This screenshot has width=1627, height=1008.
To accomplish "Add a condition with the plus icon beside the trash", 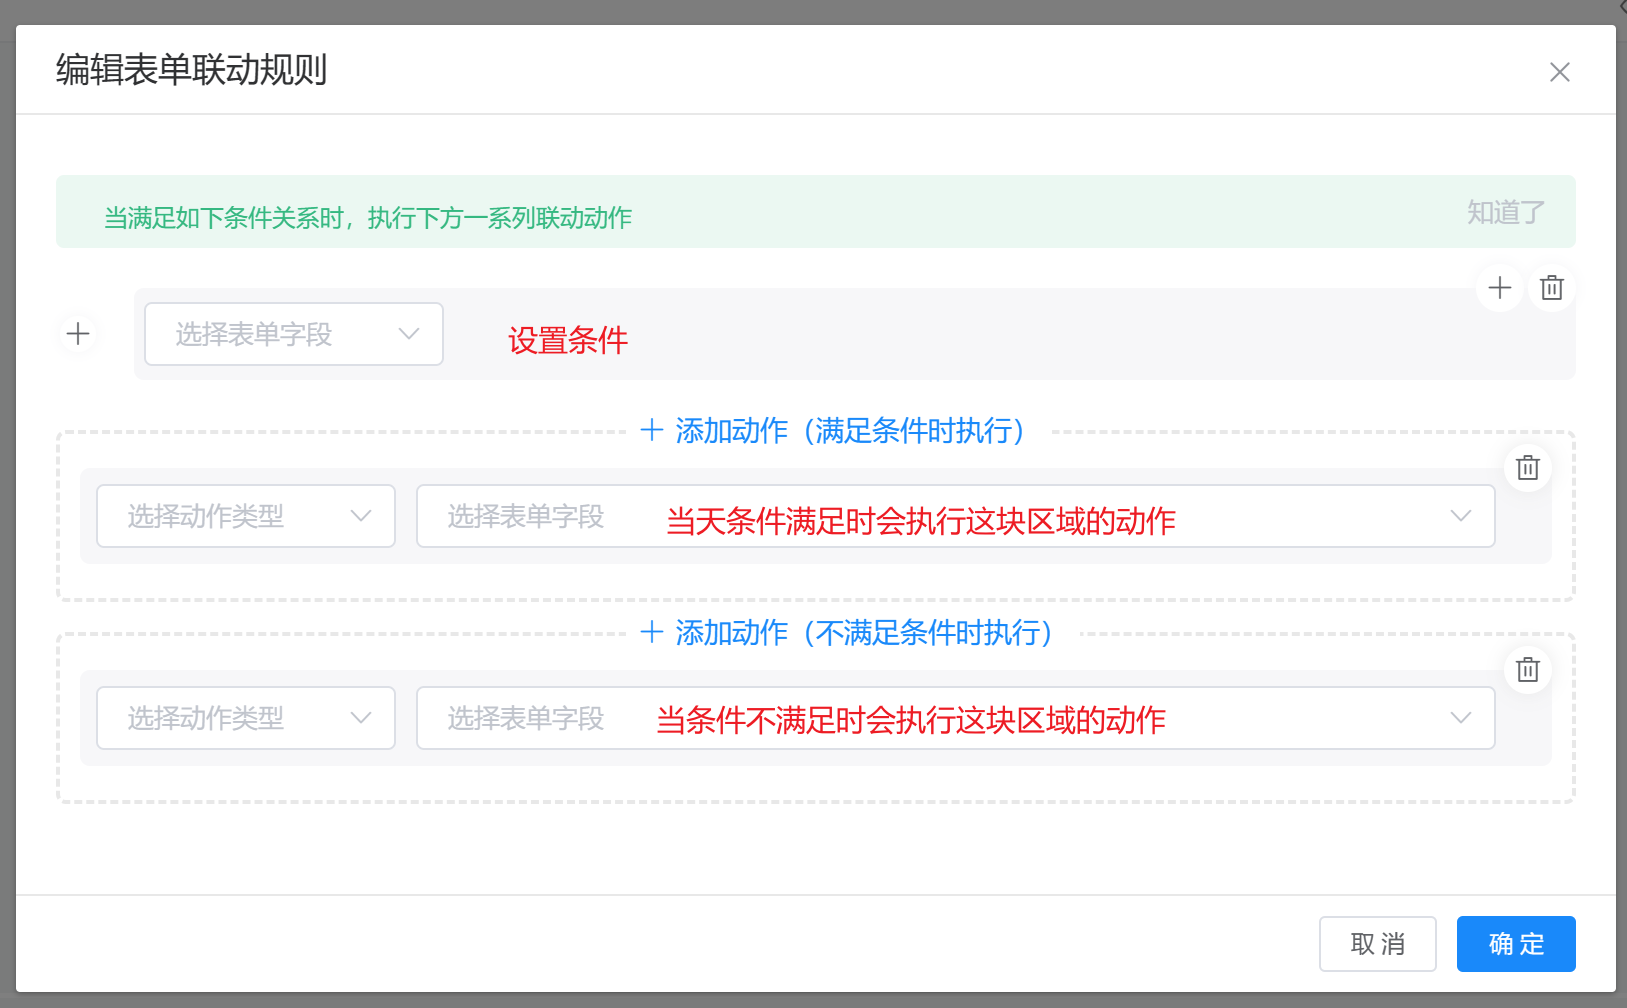I will pyautogui.click(x=1499, y=288).
